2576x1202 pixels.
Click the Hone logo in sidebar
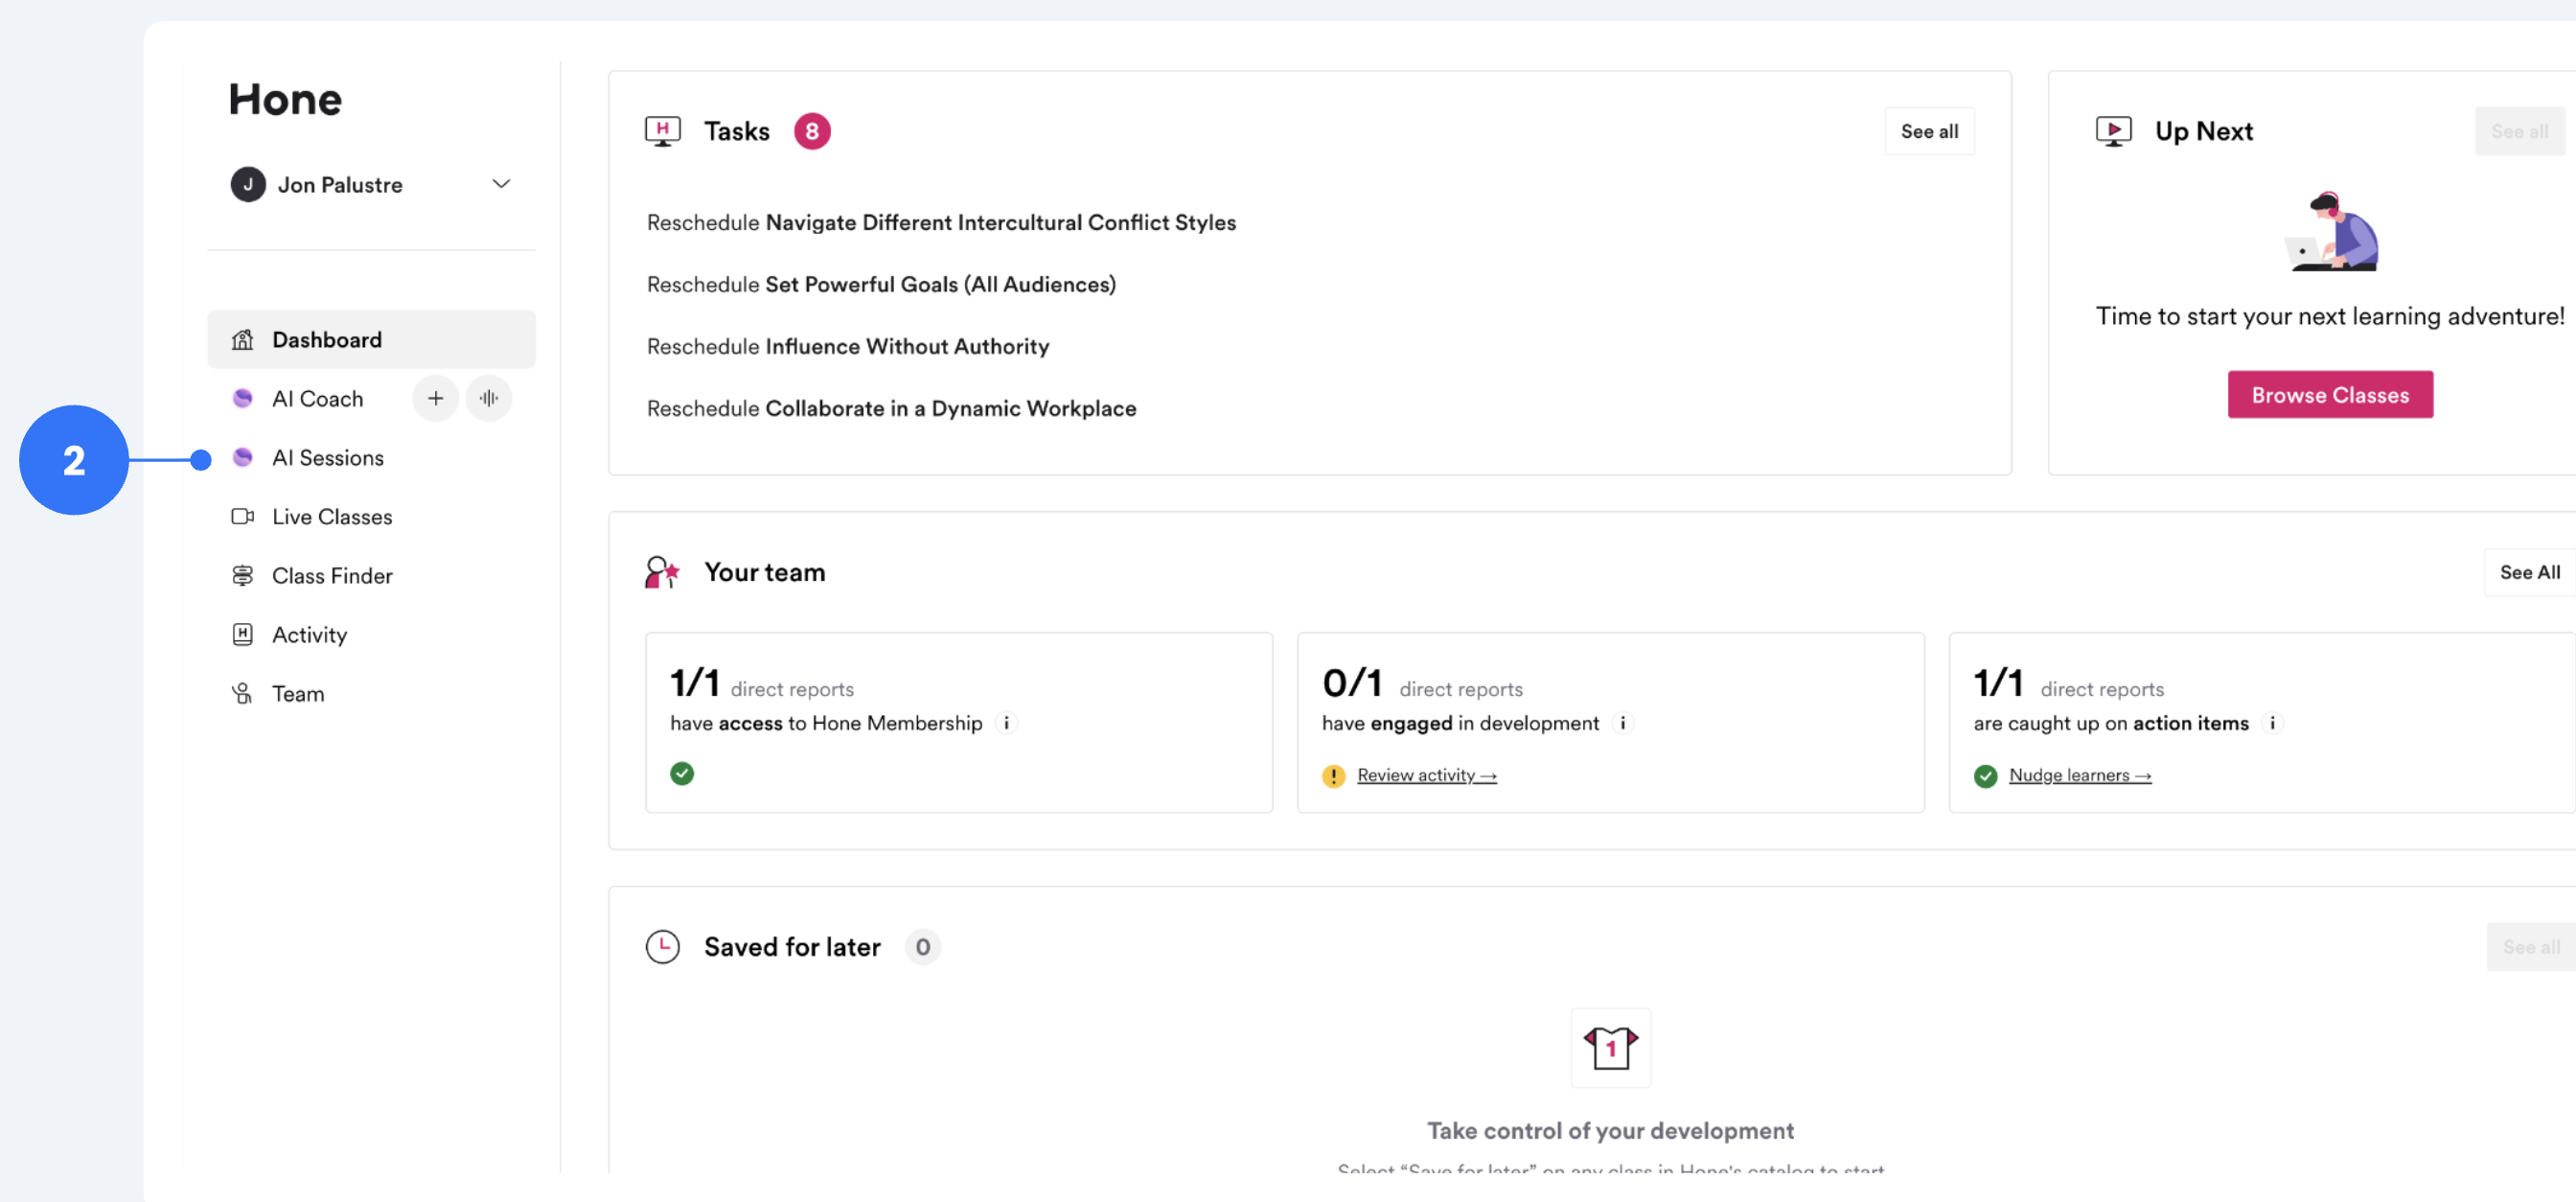285,99
